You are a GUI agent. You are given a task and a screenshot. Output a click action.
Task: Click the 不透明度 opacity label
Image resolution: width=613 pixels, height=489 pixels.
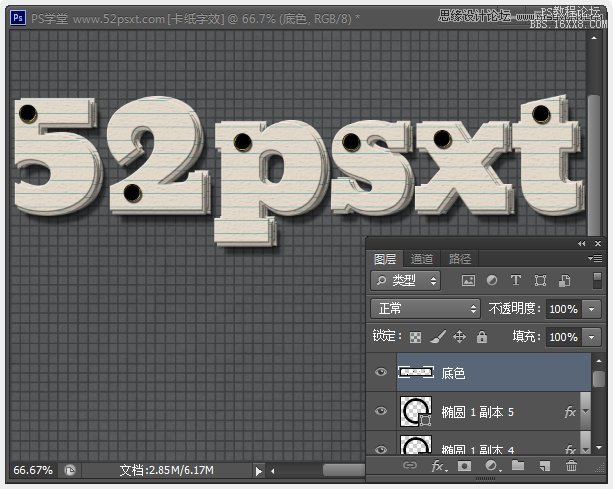(514, 309)
